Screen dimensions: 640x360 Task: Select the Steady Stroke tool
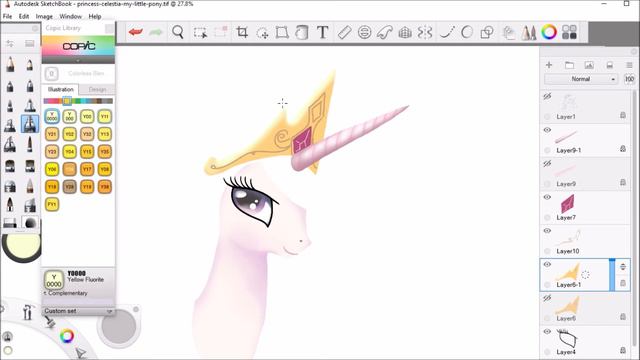coord(447,32)
